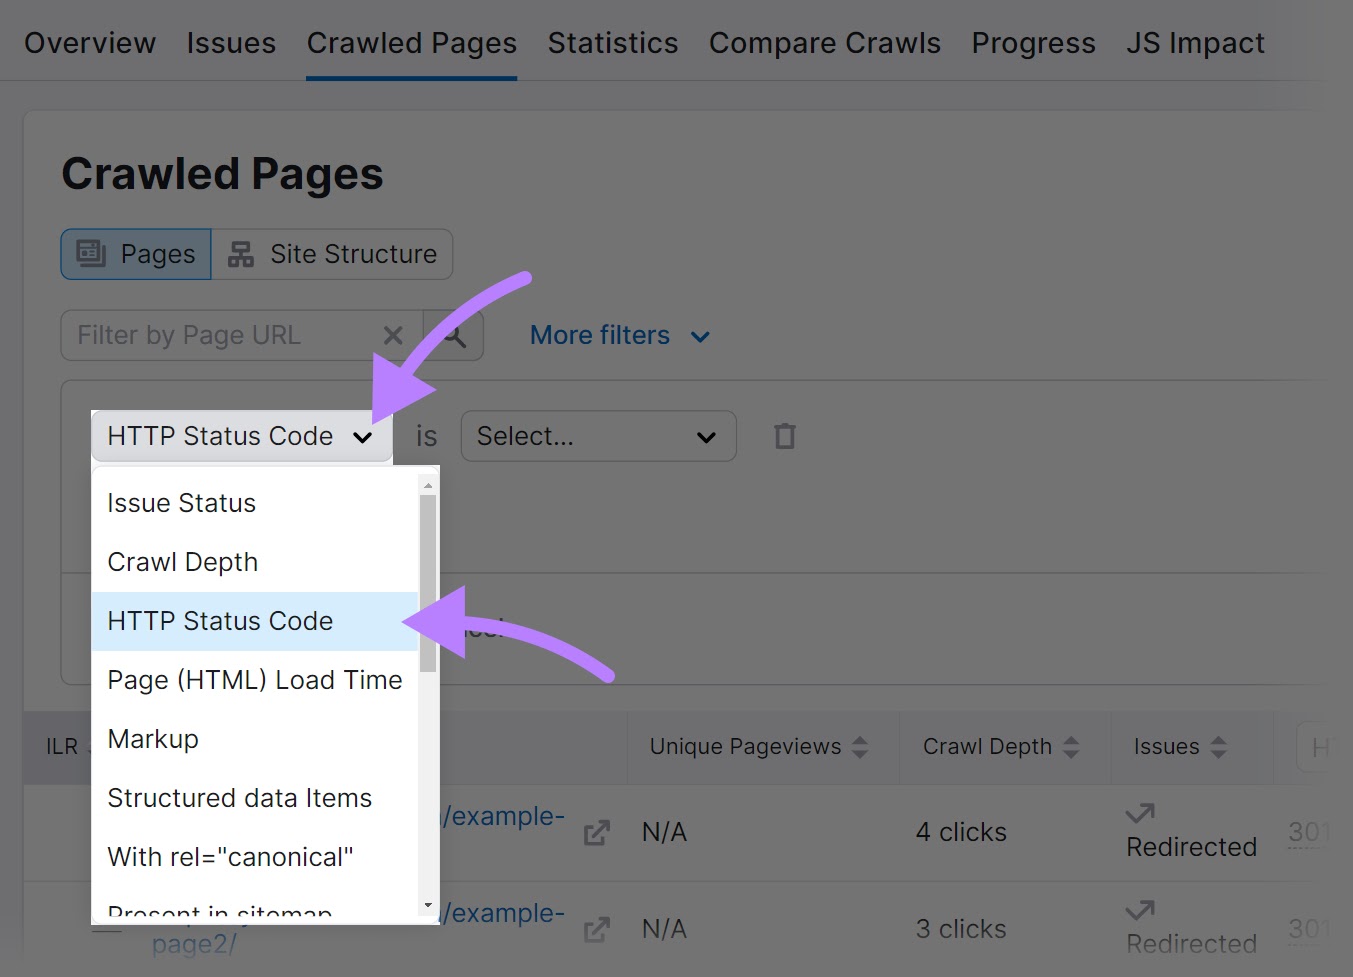1353x977 pixels.
Task: Open the /example-page2/ link
Action: coord(196,943)
